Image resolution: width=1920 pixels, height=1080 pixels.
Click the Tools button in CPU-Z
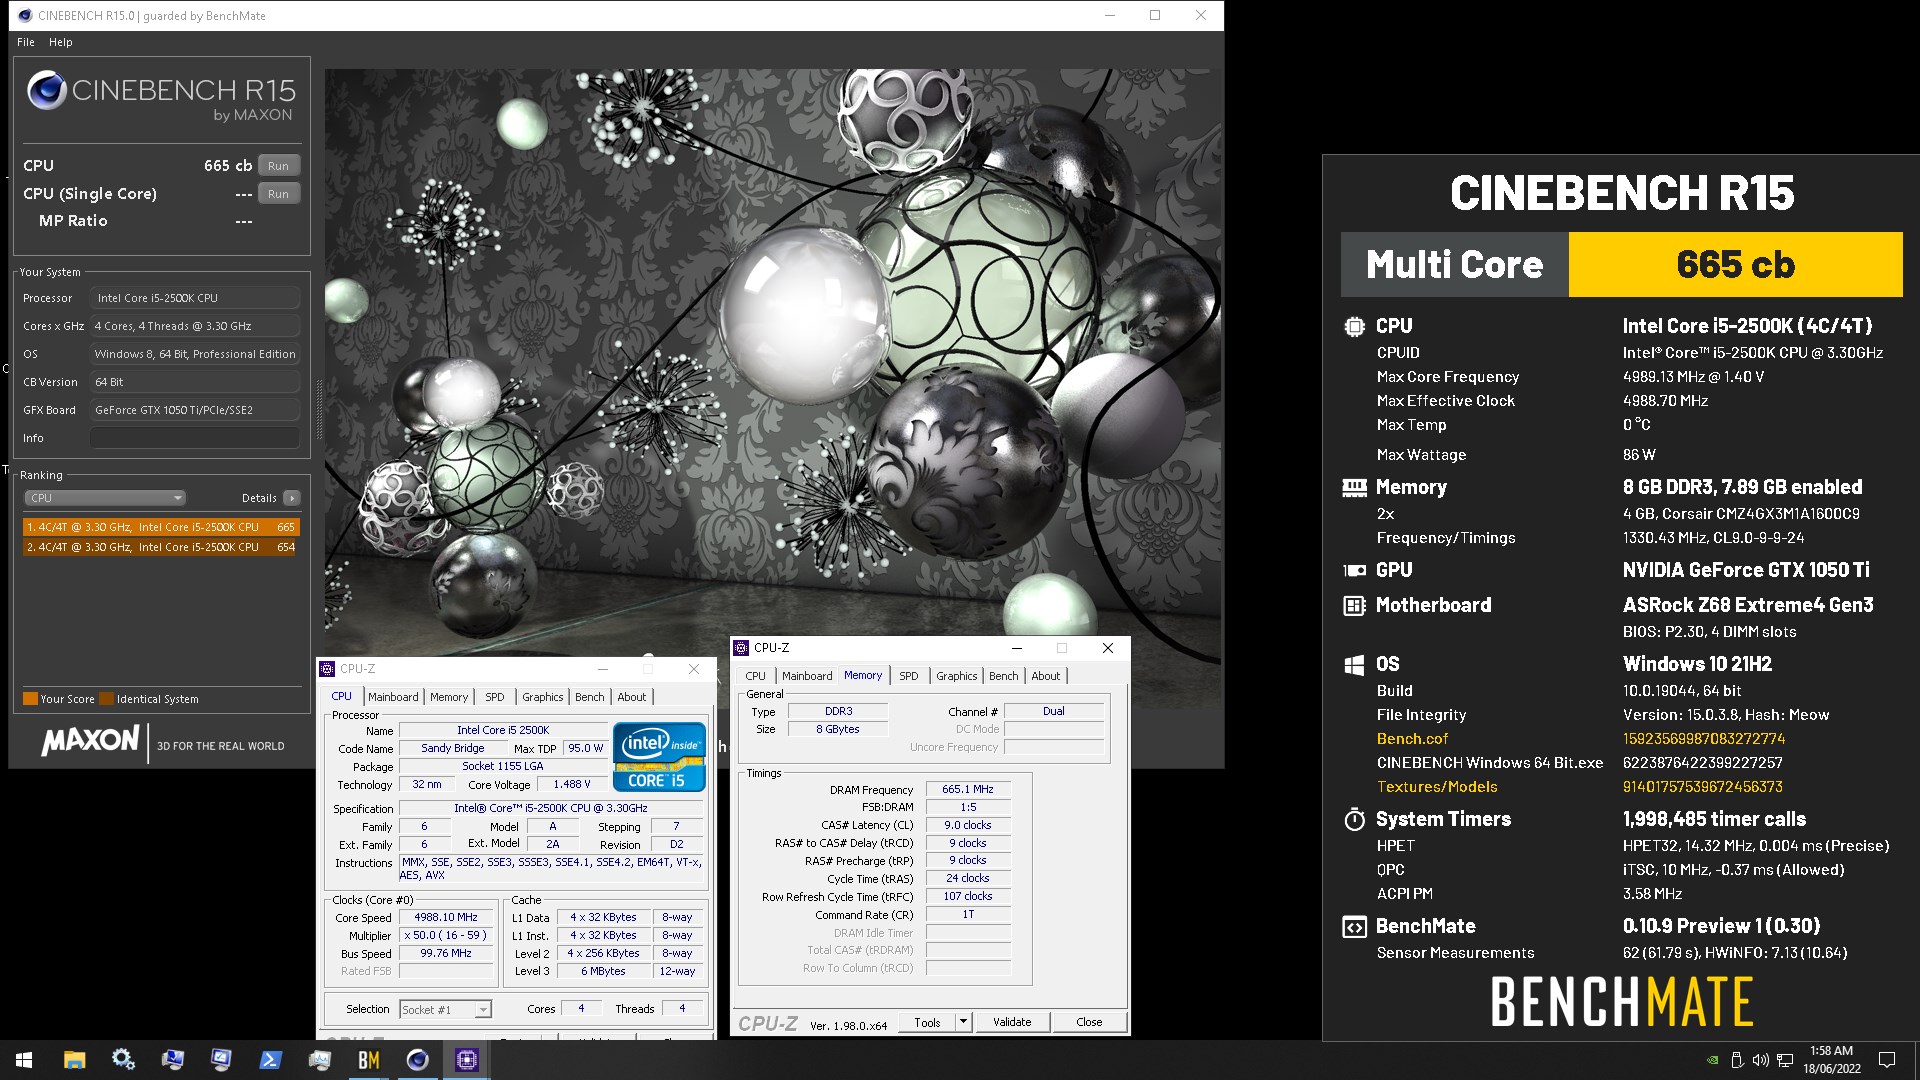927,1022
